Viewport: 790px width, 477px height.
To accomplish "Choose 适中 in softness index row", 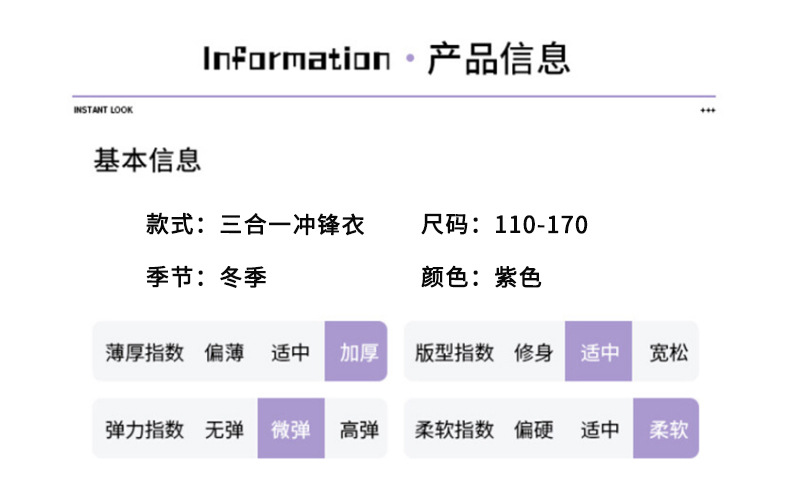I will pos(599,429).
